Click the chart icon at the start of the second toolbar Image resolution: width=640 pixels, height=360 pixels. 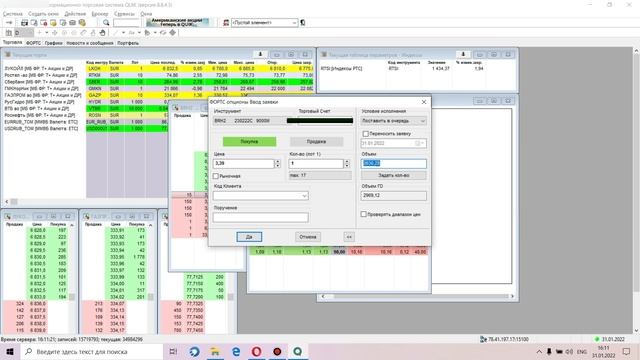point(9,33)
